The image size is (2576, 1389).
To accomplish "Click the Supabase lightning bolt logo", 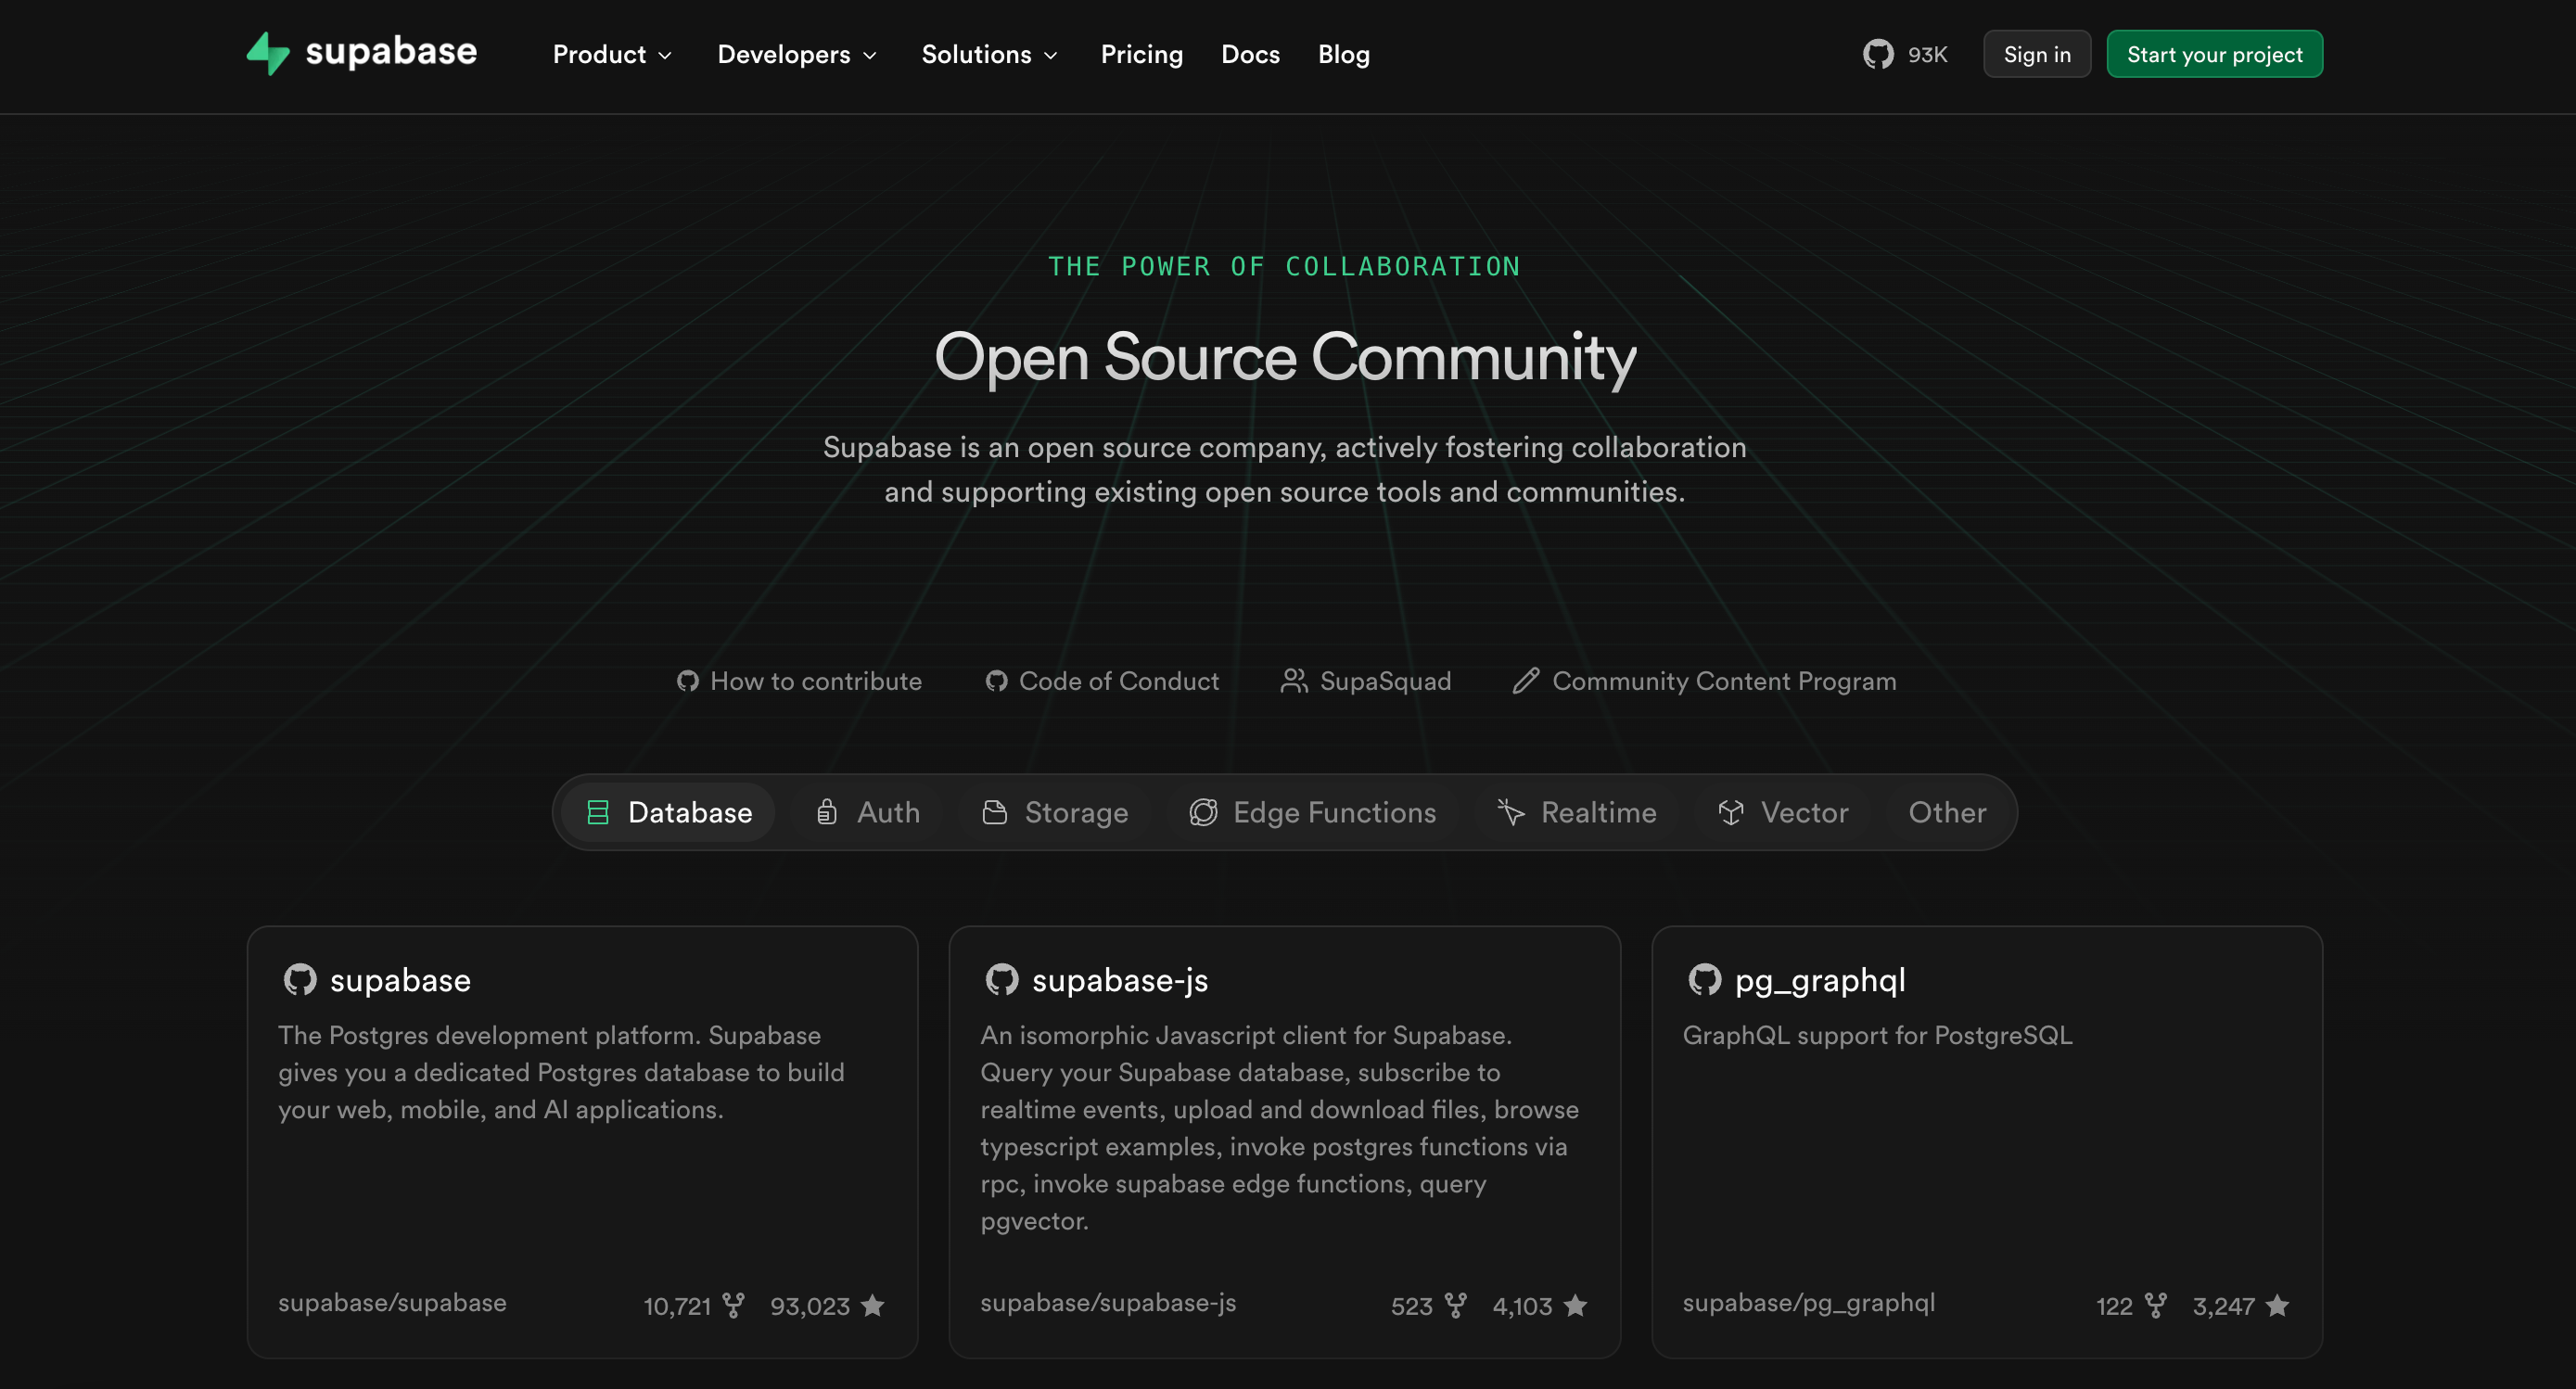I will [x=268, y=54].
